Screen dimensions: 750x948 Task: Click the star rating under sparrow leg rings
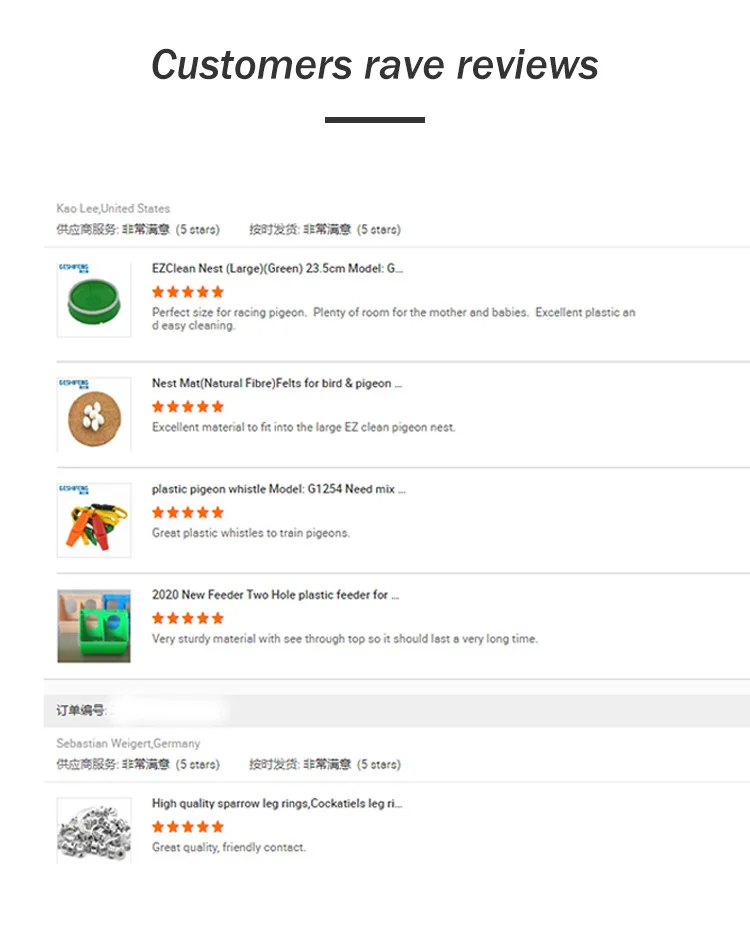coord(188,827)
